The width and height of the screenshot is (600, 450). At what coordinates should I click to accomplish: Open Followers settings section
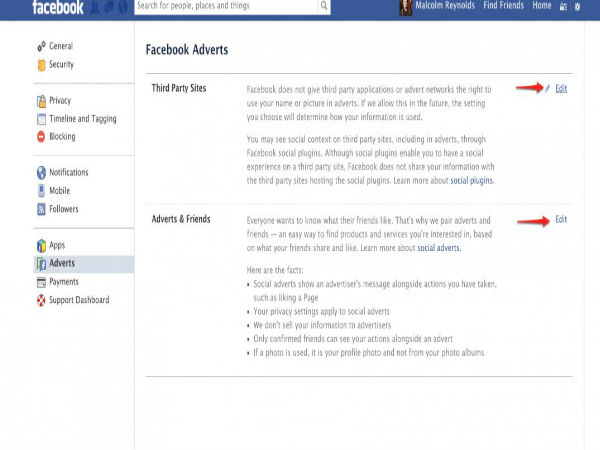pyautogui.click(x=64, y=209)
